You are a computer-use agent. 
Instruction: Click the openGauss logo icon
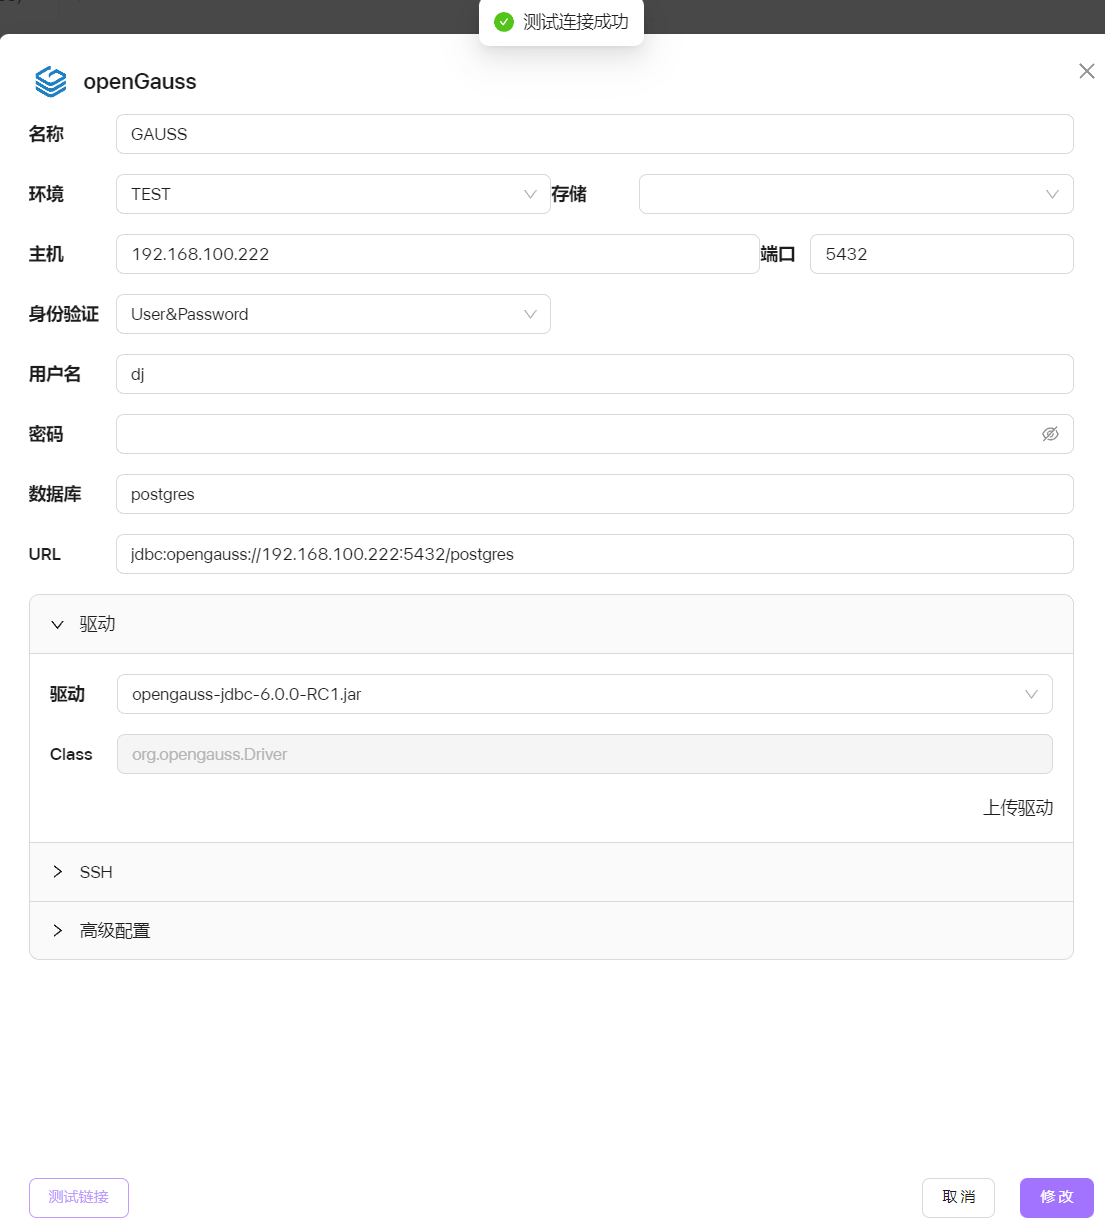coord(50,81)
